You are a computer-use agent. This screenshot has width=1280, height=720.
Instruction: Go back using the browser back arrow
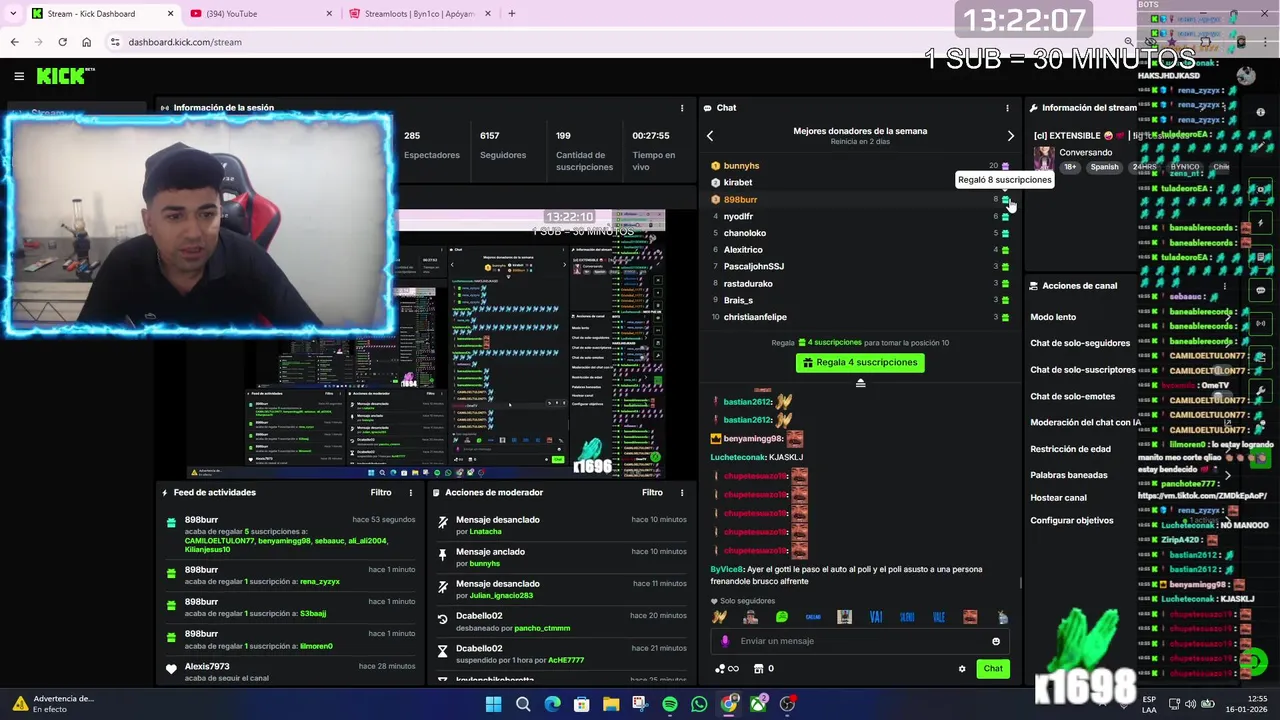click(14, 42)
